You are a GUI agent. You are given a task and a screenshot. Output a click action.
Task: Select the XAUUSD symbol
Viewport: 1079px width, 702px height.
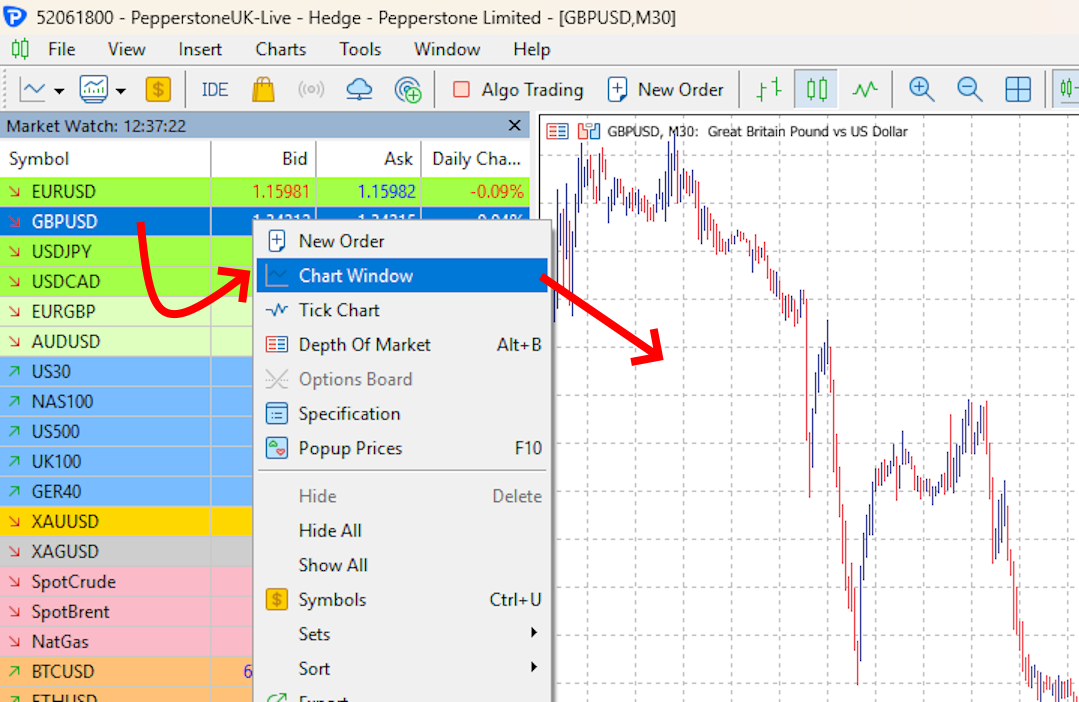point(65,522)
